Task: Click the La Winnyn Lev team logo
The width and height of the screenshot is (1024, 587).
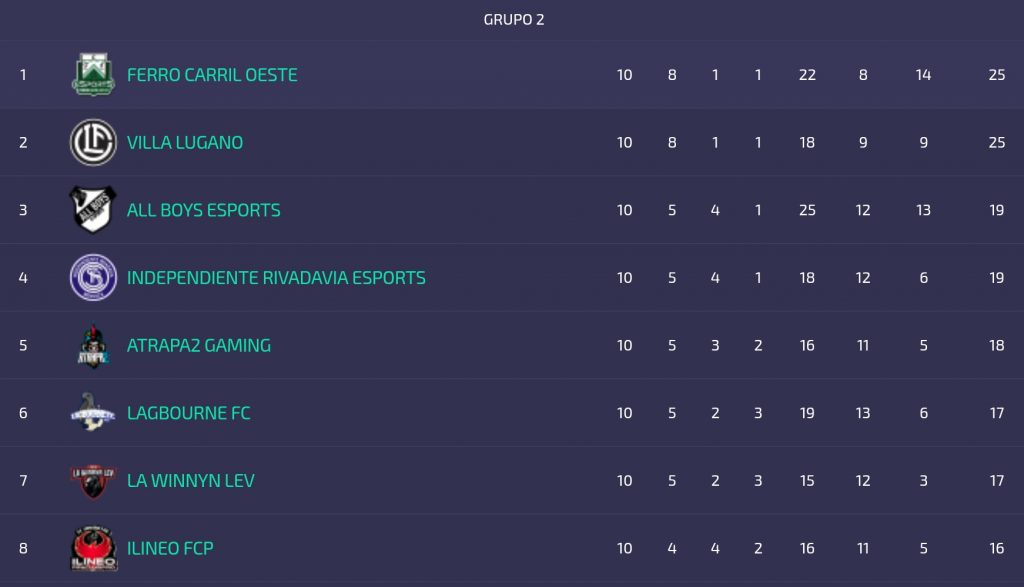Action: (93, 481)
